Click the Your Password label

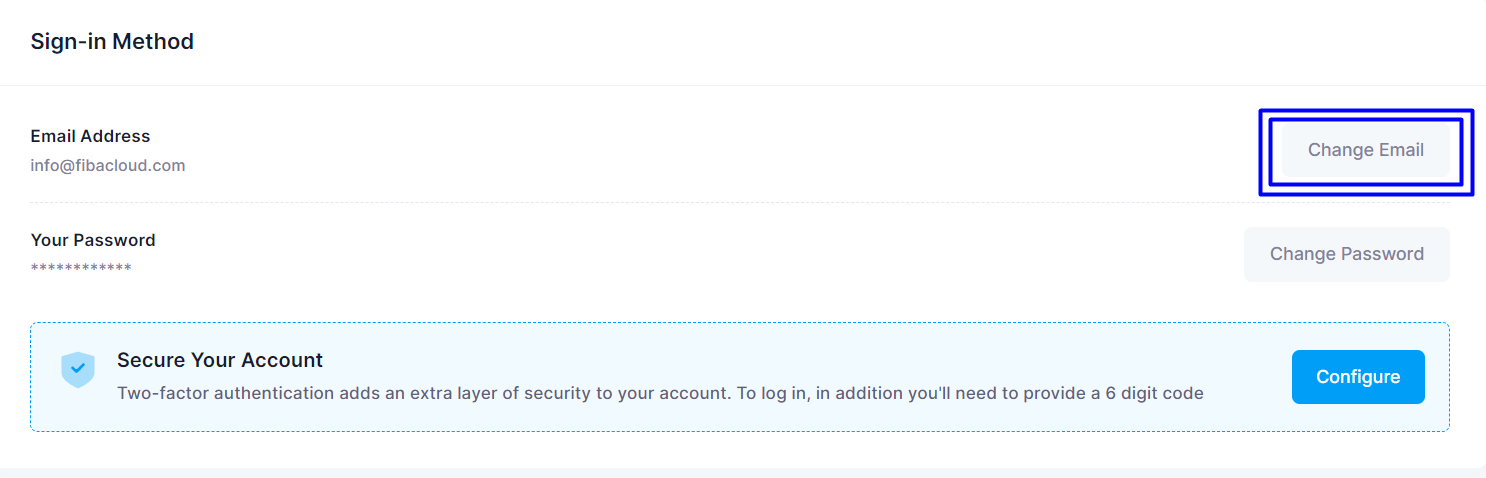[x=93, y=240]
